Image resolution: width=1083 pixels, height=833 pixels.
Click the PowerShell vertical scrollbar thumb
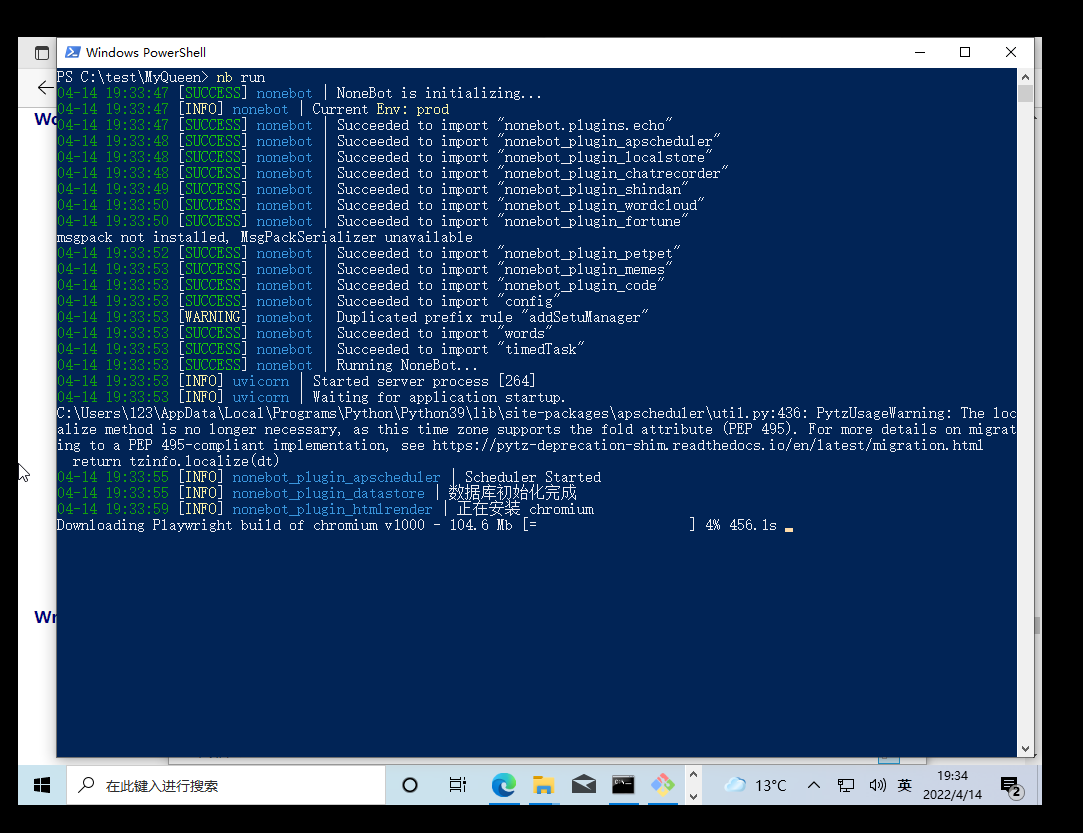(1025, 93)
